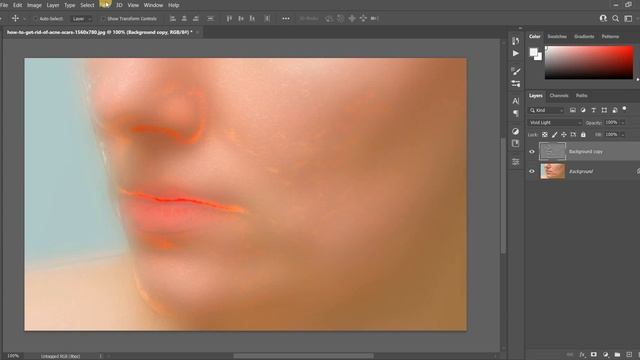The image size is (640, 360).
Task: Toggle the Auto-Select checkbox
Action: (x=35, y=19)
